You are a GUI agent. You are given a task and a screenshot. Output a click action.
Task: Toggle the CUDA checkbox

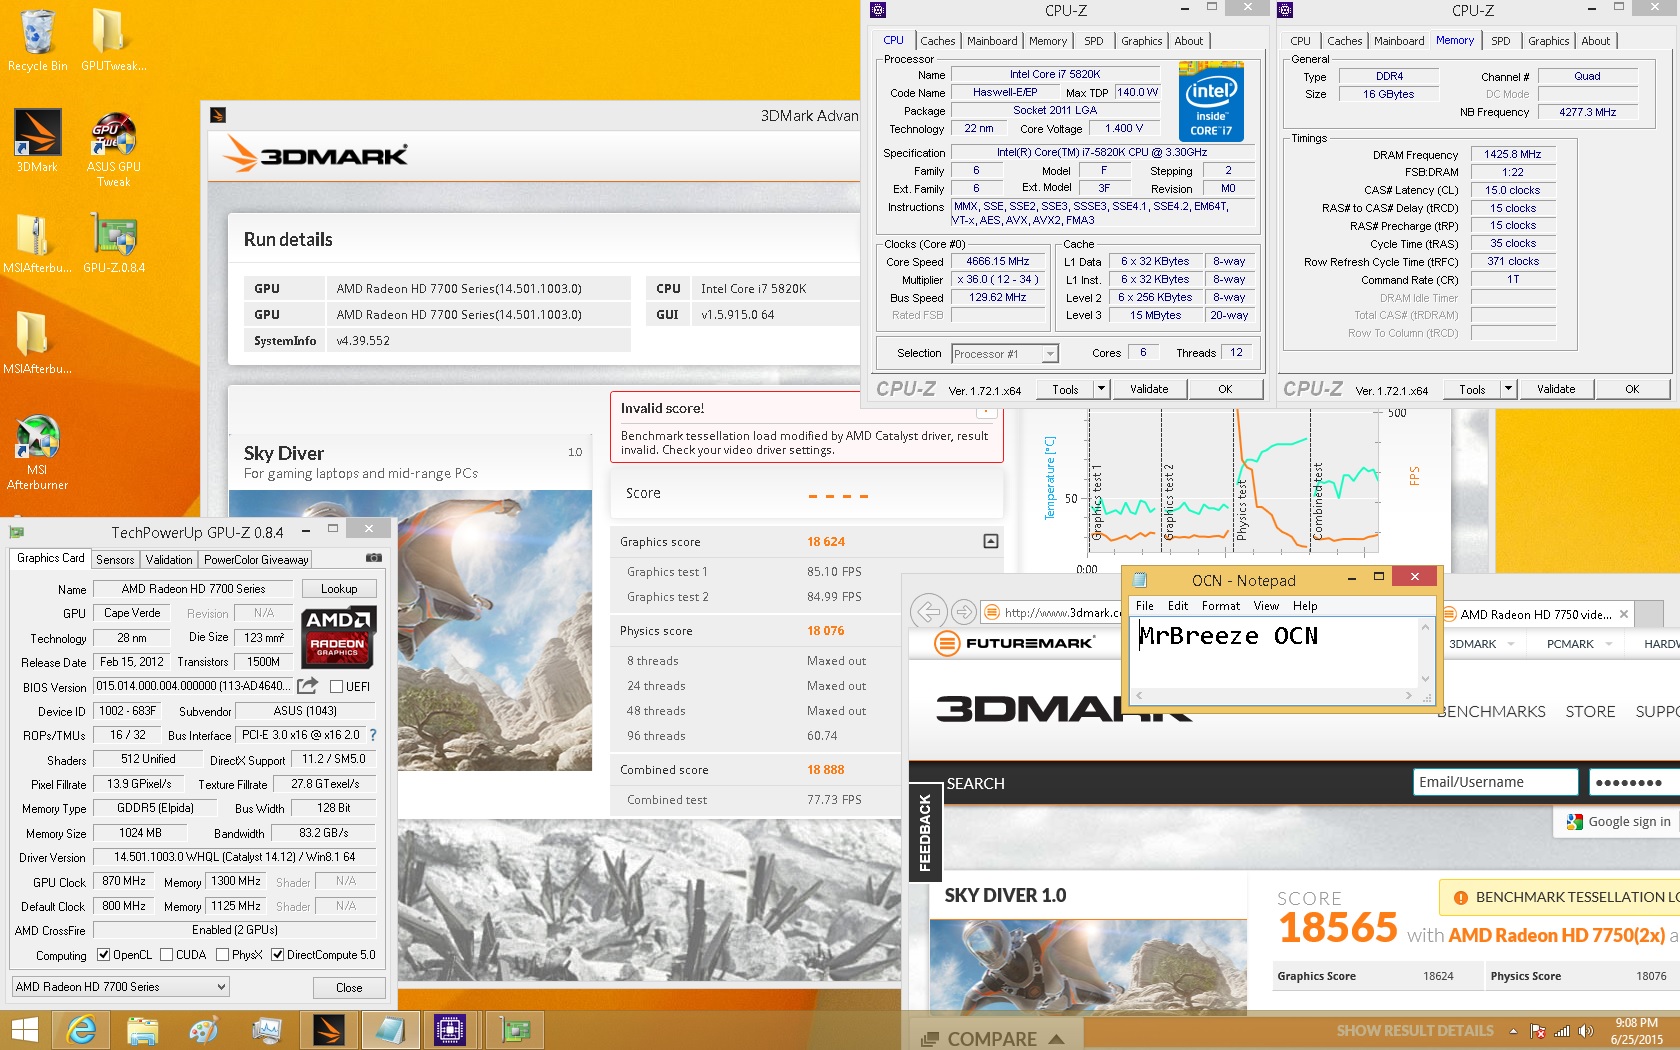click(x=166, y=955)
